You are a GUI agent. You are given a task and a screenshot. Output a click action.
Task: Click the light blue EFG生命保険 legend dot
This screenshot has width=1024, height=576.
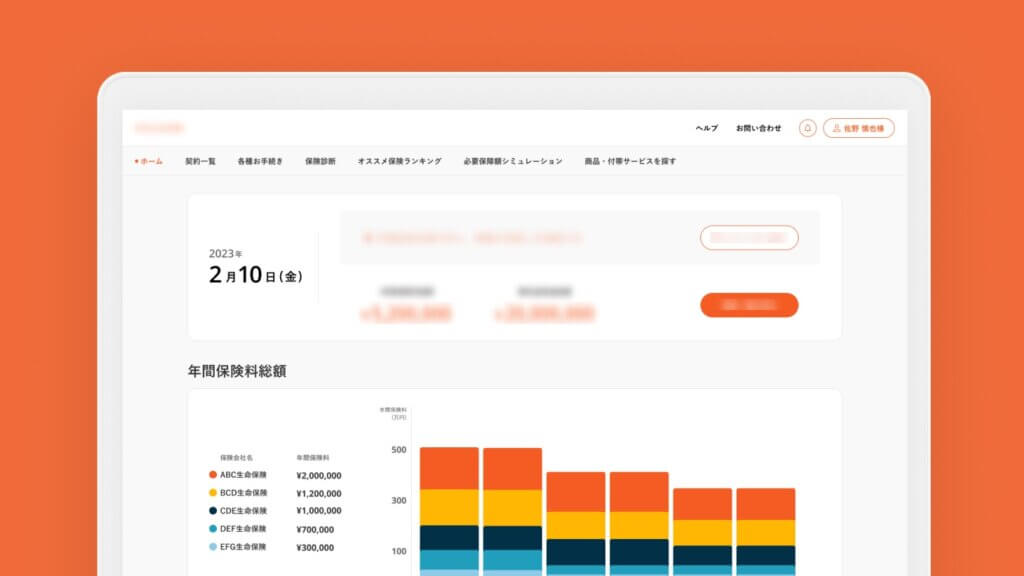click(x=213, y=547)
